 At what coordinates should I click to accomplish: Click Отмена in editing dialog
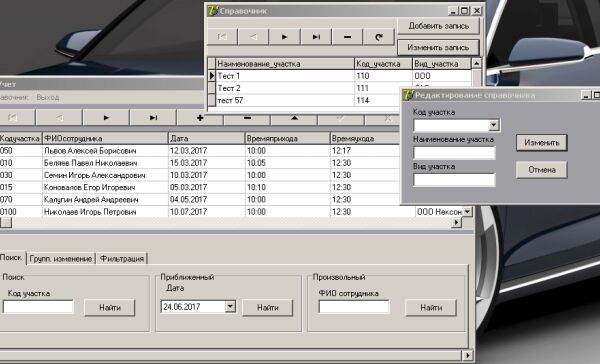[x=542, y=170]
